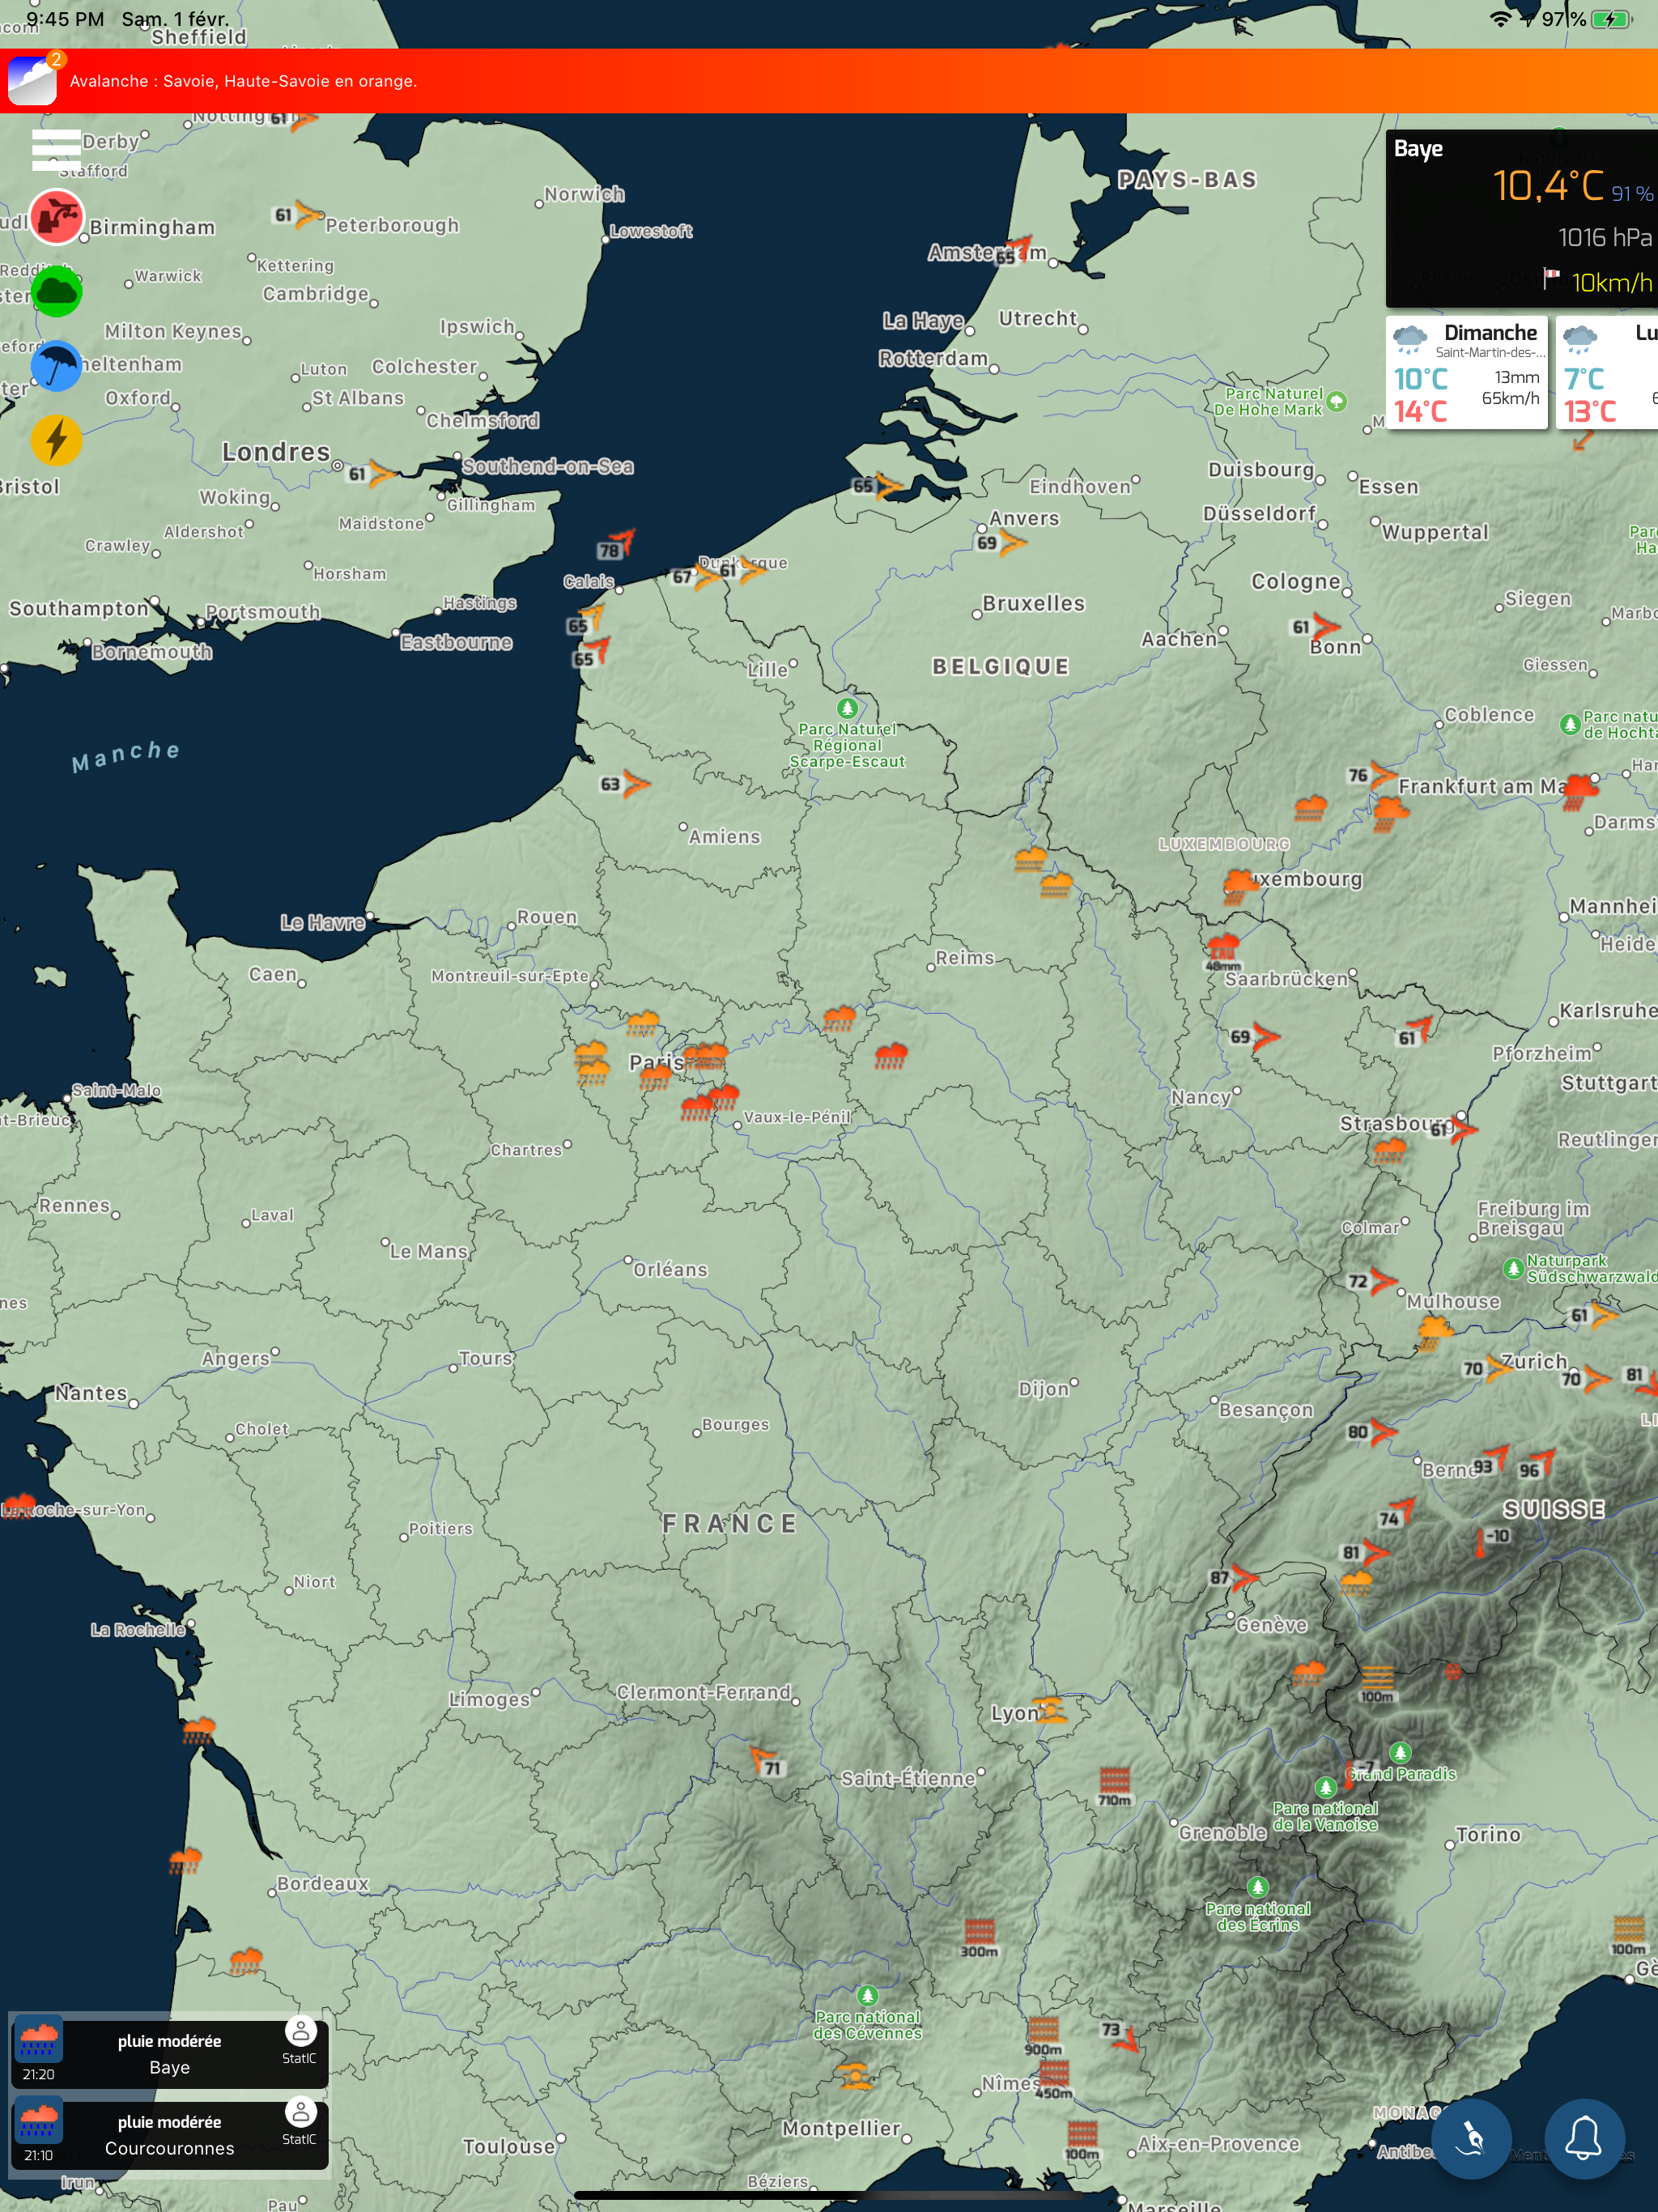Open the Baye pluie modérée report

point(169,2053)
